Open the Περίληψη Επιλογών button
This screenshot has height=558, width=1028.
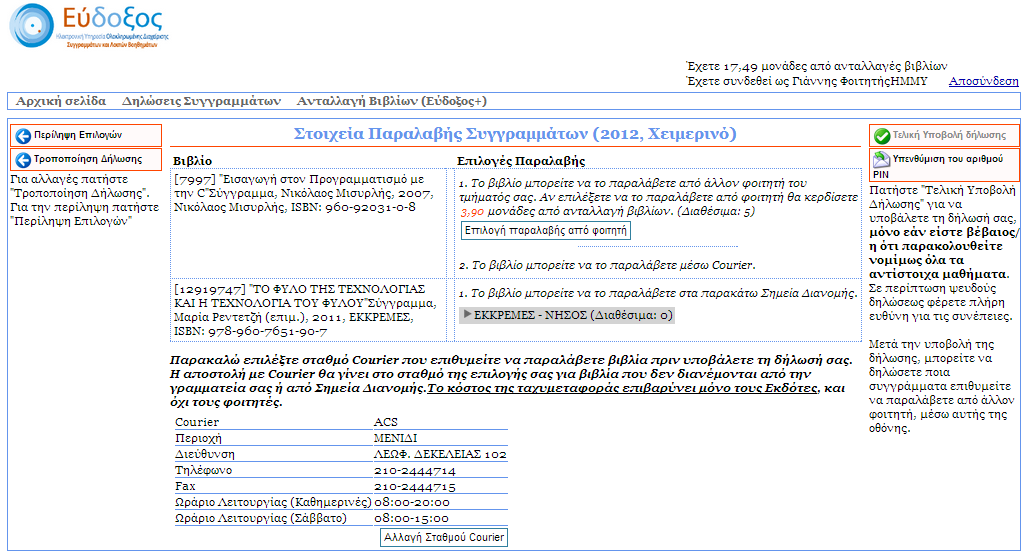[x=86, y=136]
